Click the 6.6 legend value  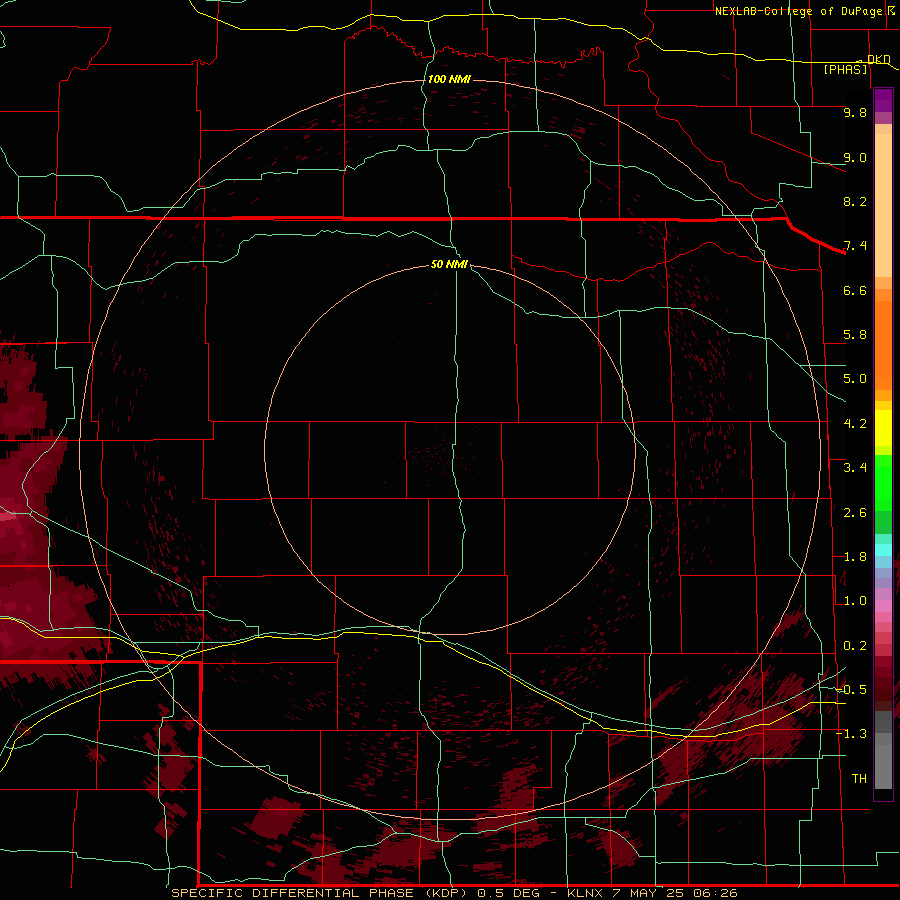855,290
